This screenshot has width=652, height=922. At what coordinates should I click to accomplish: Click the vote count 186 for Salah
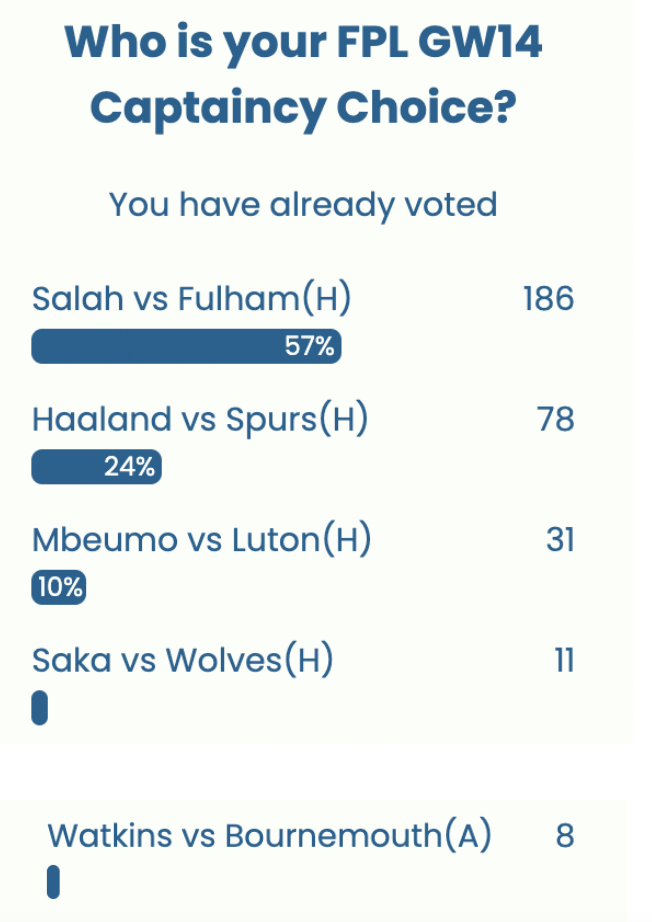(547, 297)
